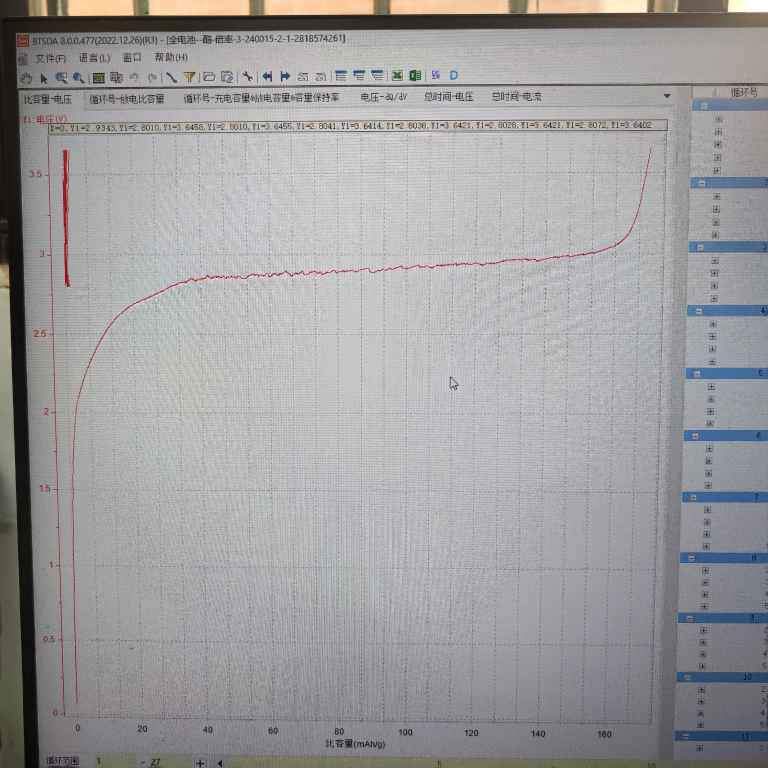Click the blue D icon in toolbar

(x=454, y=75)
